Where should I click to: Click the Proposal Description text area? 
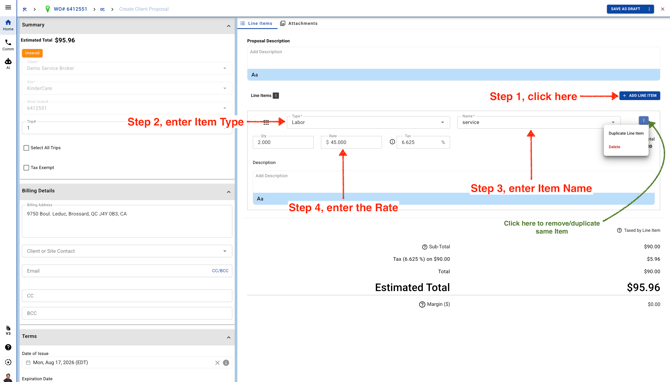click(453, 58)
